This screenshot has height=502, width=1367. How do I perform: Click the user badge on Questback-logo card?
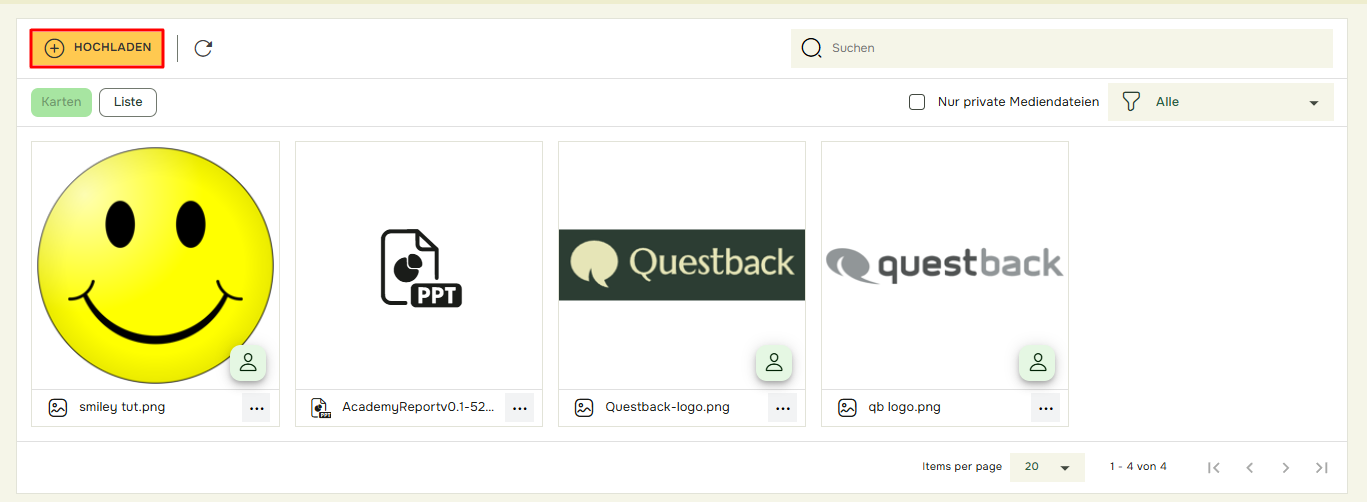pyautogui.click(x=774, y=363)
